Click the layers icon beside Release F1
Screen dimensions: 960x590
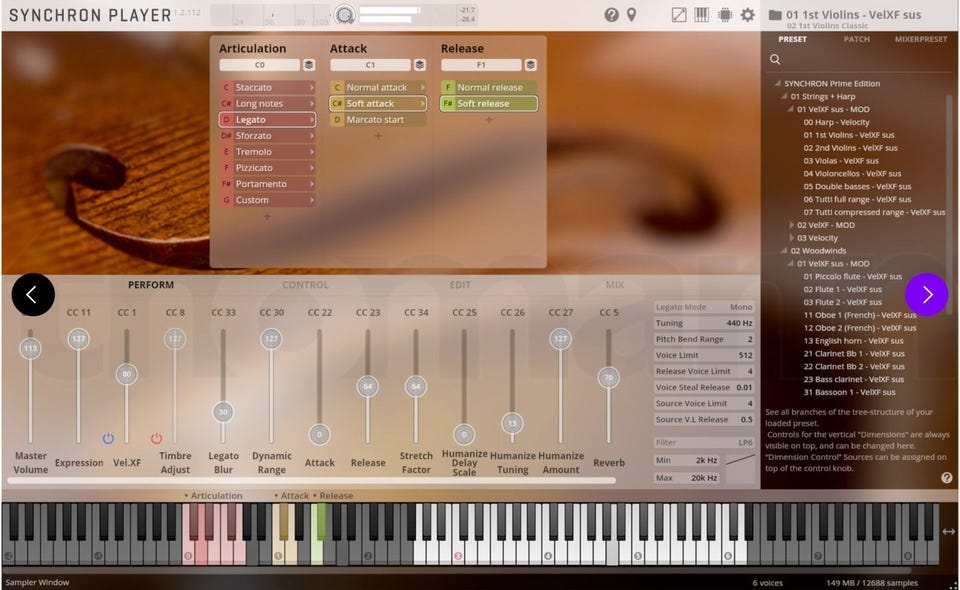tap(530, 65)
